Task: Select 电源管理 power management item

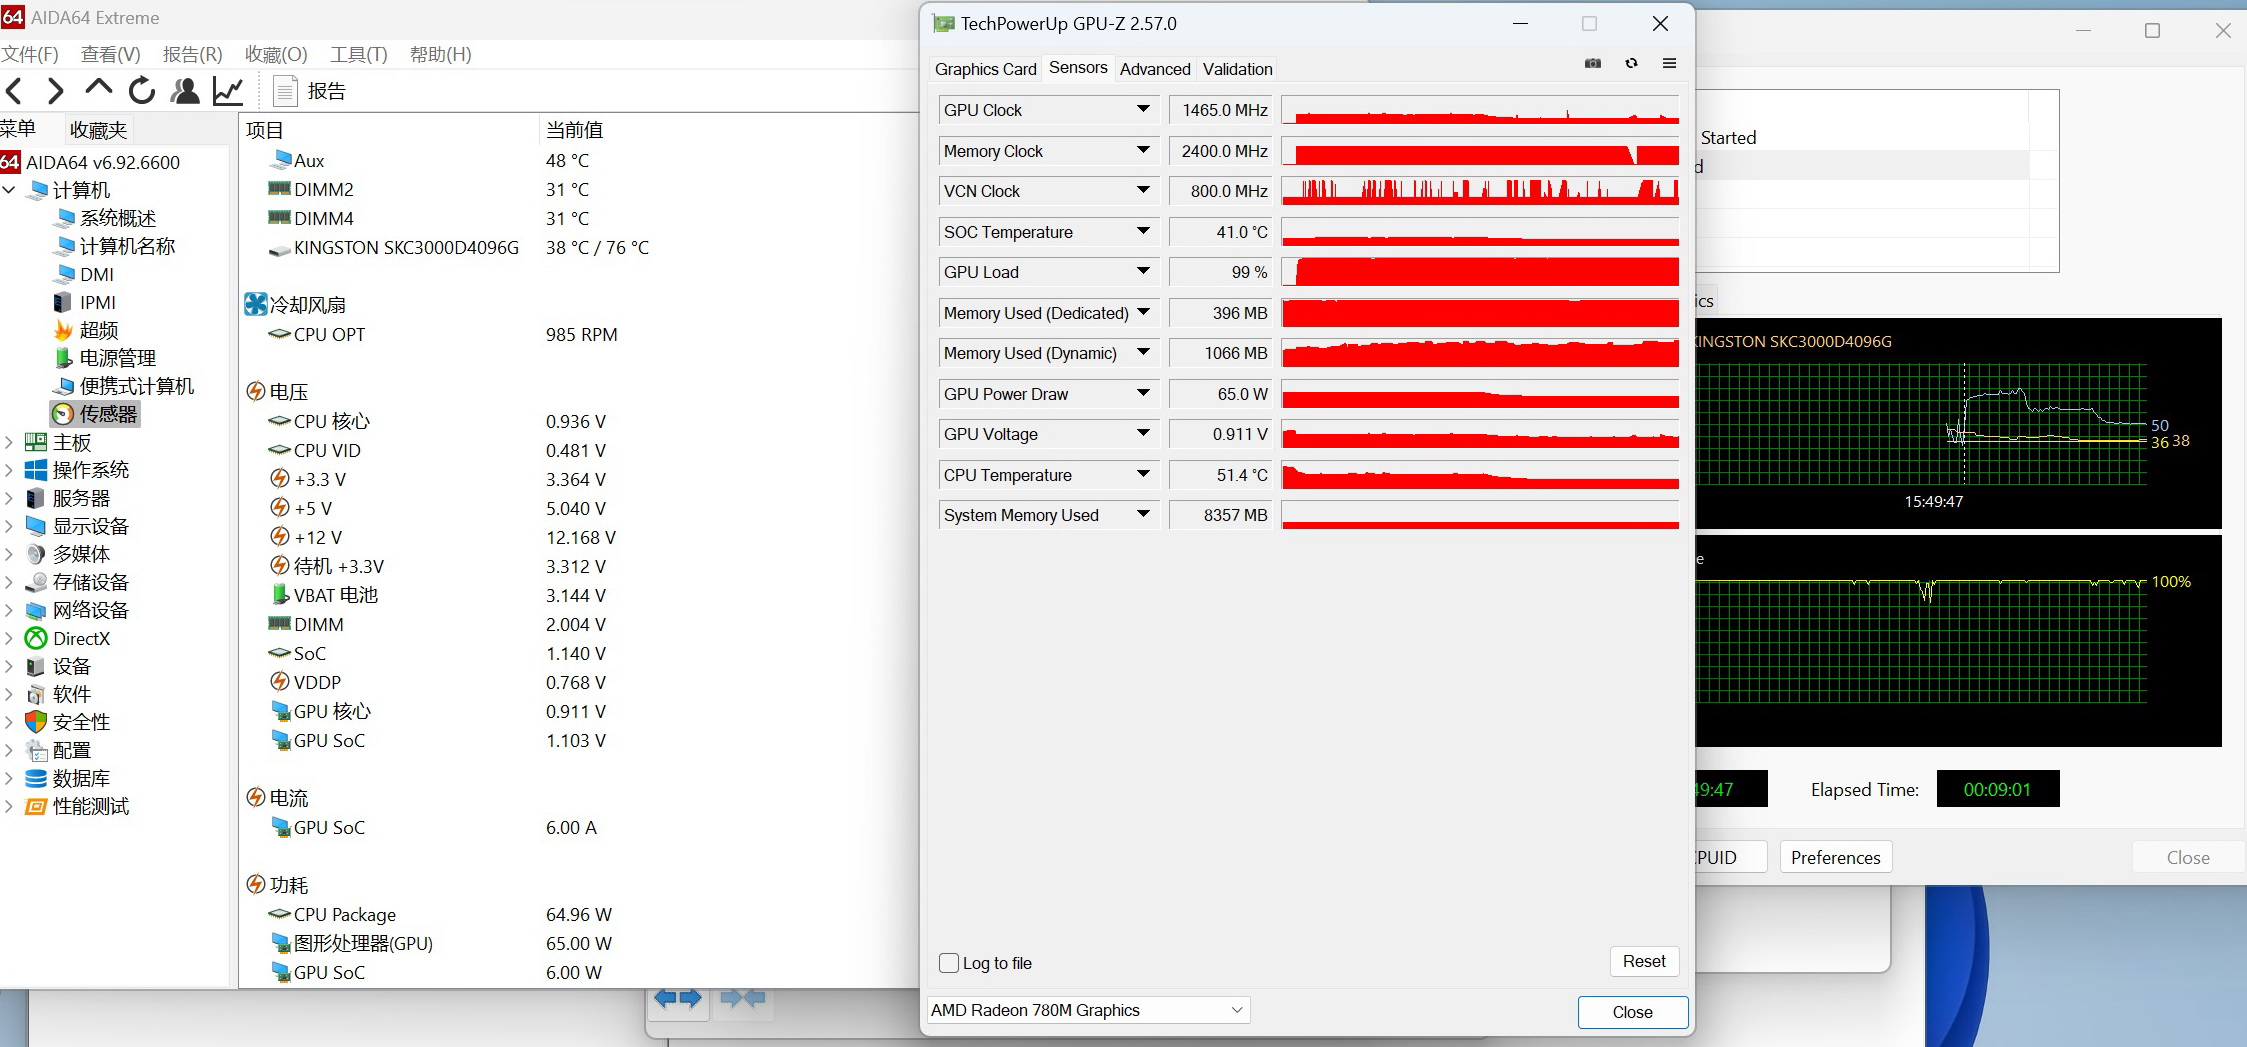Action: point(105,358)
